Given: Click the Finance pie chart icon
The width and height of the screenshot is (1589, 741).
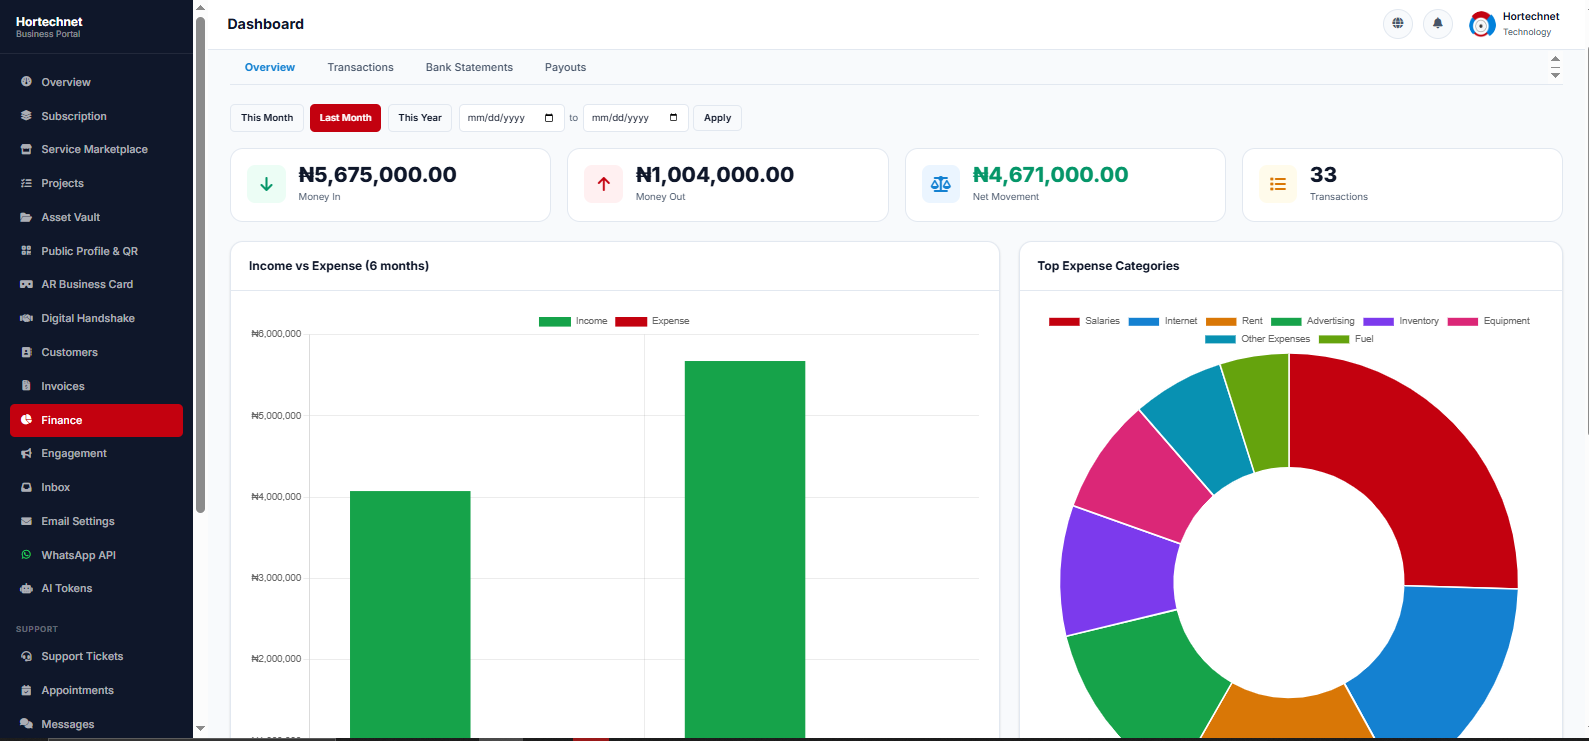Looking at the screenshot, I should tap(26, 420).
